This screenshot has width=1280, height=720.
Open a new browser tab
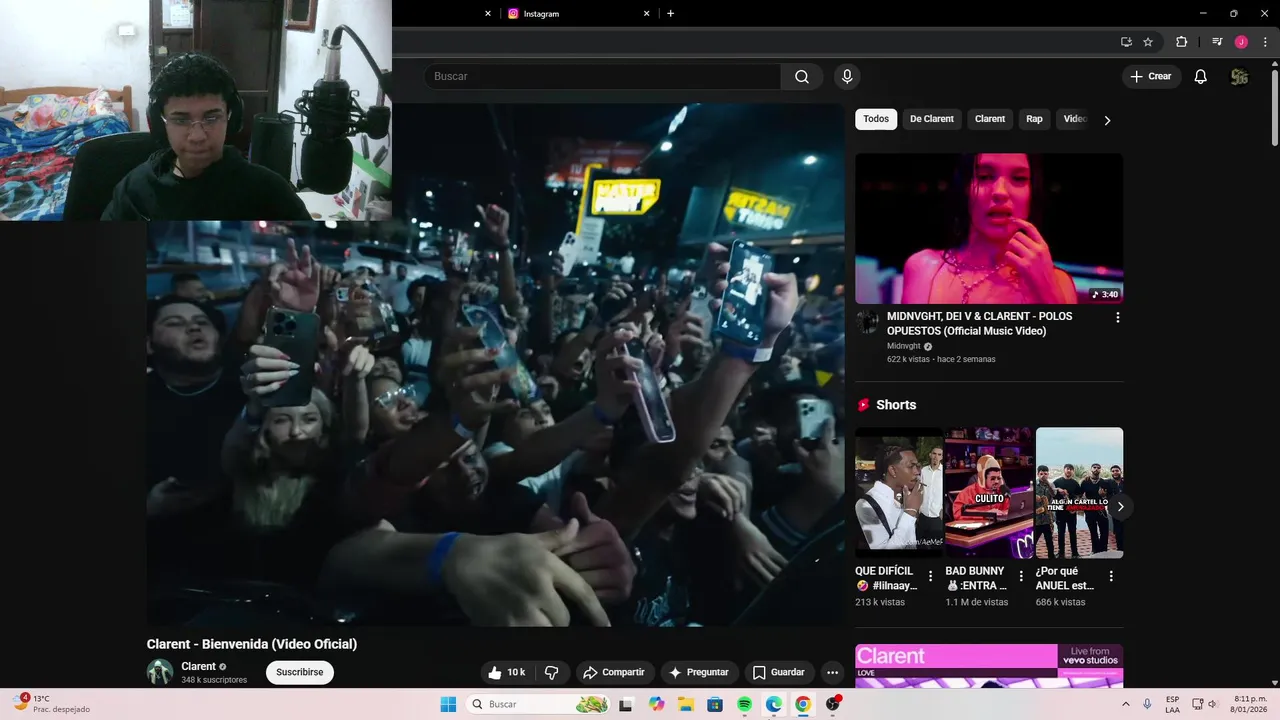(x=670, y=14)
